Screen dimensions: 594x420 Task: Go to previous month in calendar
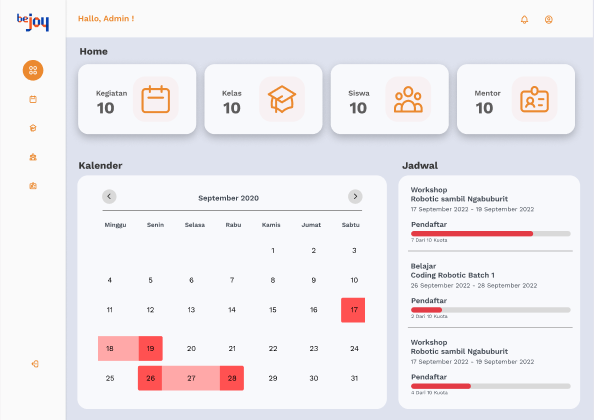(x=109, y=196)
